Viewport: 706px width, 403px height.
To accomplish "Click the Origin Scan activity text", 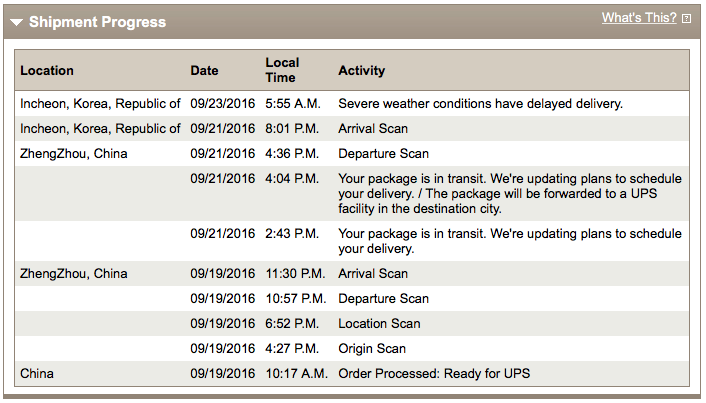I will pos(372,349).
